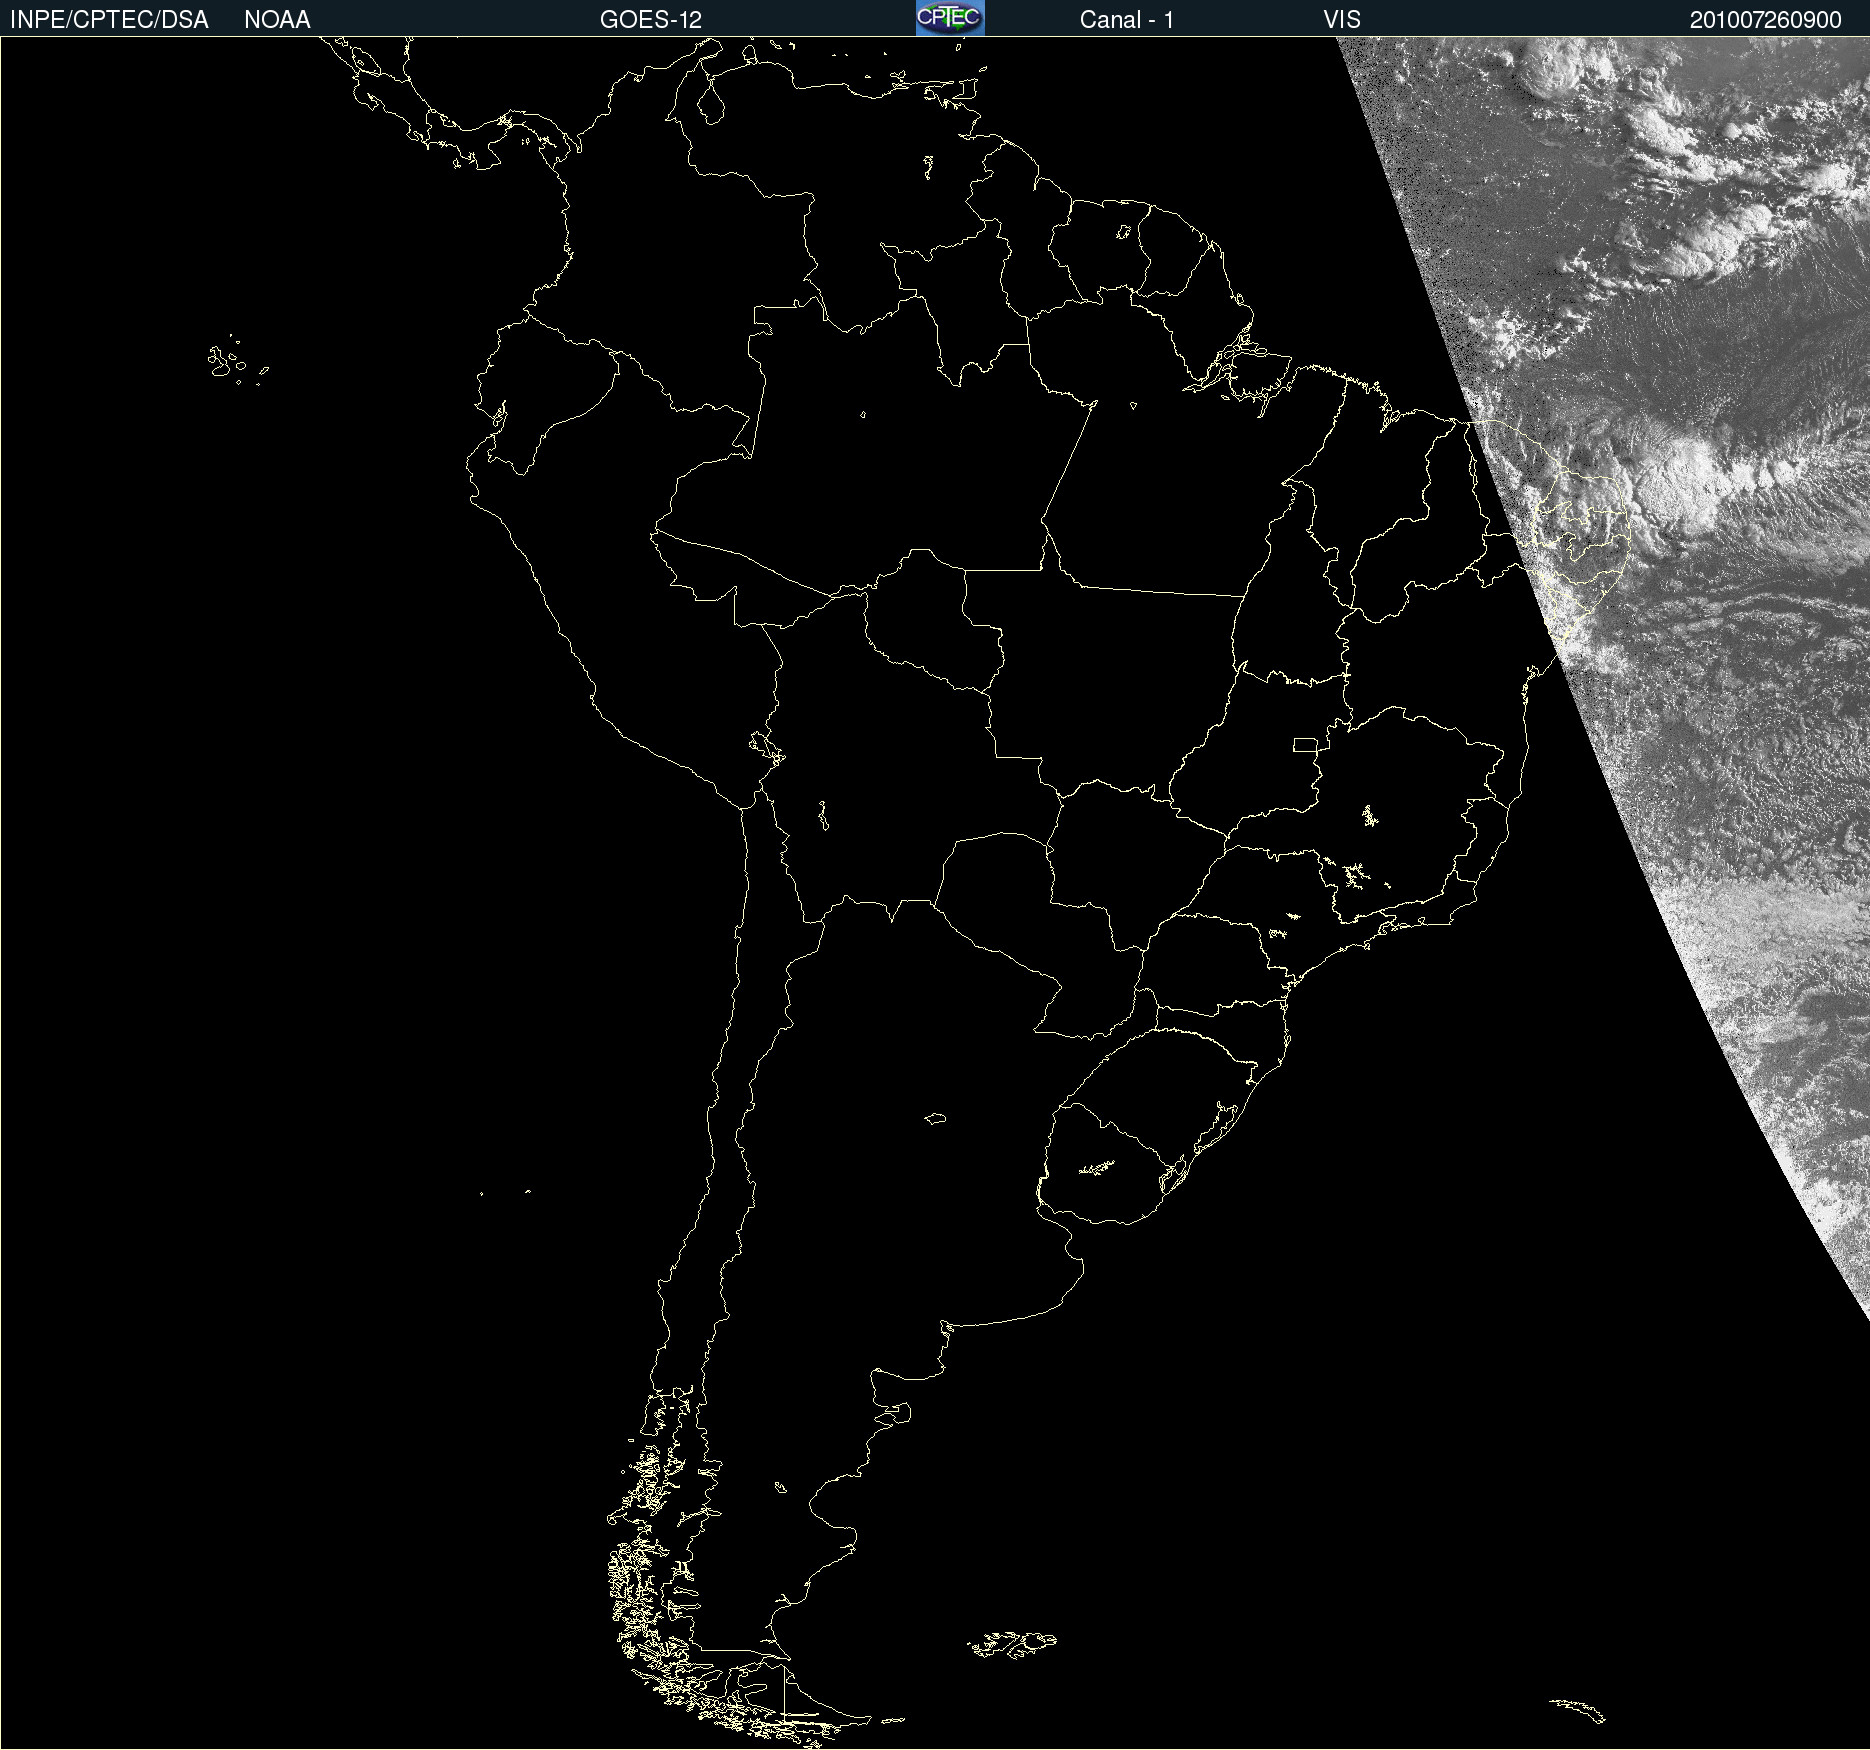
Task: Click the CPTEC logo in header
Action: click(x=950, y=18)
